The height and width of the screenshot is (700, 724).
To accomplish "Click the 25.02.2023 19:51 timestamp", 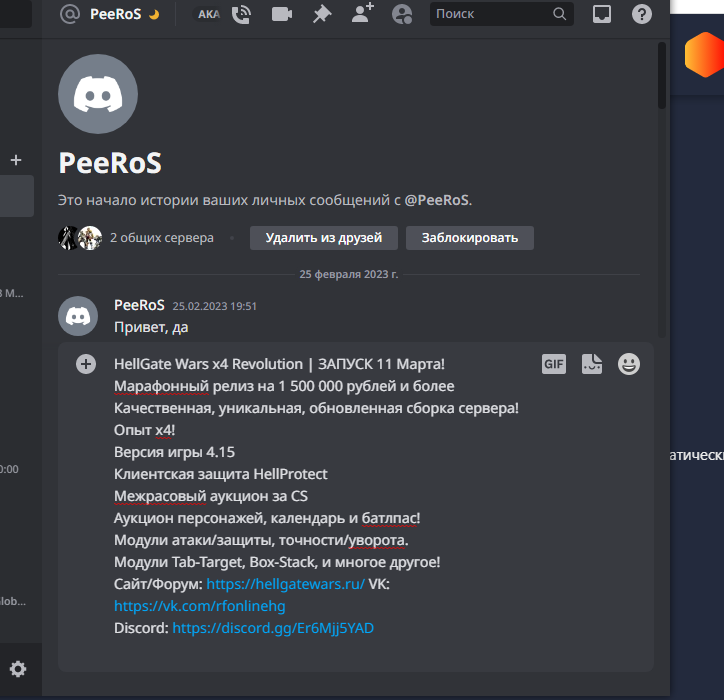I will 214,306.
